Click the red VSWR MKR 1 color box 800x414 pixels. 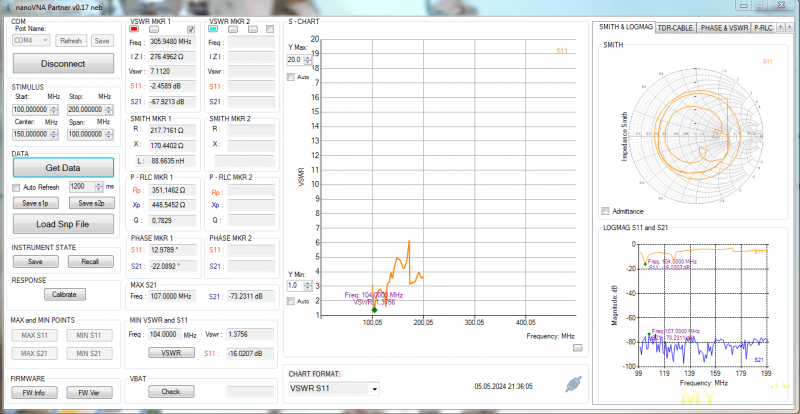click(x=135, y=30)
